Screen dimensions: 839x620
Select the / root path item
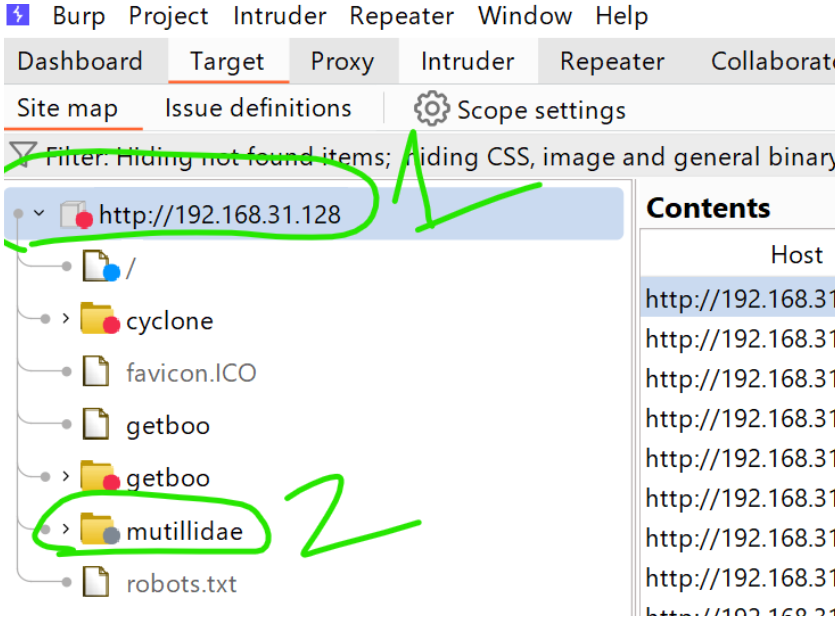click(131, 267)
